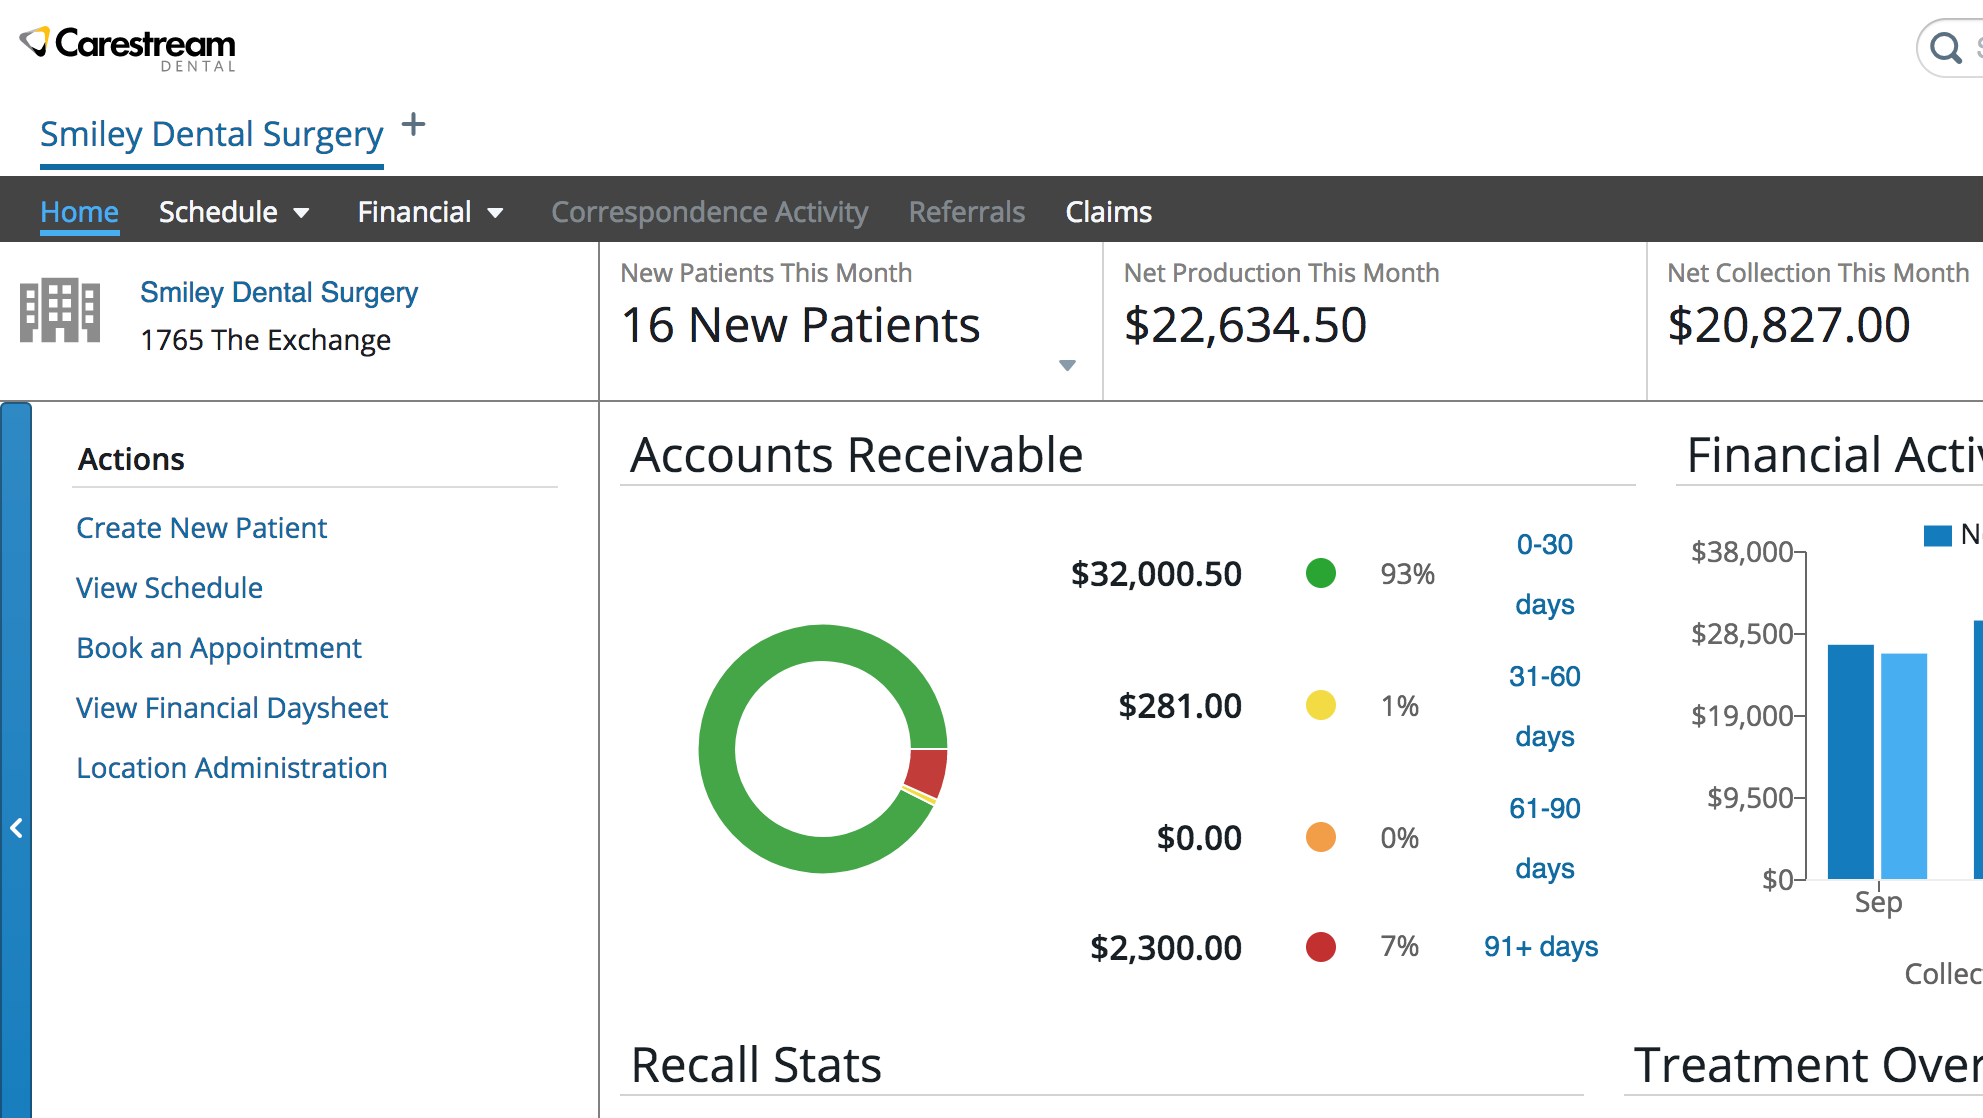The height and width of the screenshot is (1118, 1983).
Task: Click the $9,500 axis label
Action: click(x=1750, y=798)
